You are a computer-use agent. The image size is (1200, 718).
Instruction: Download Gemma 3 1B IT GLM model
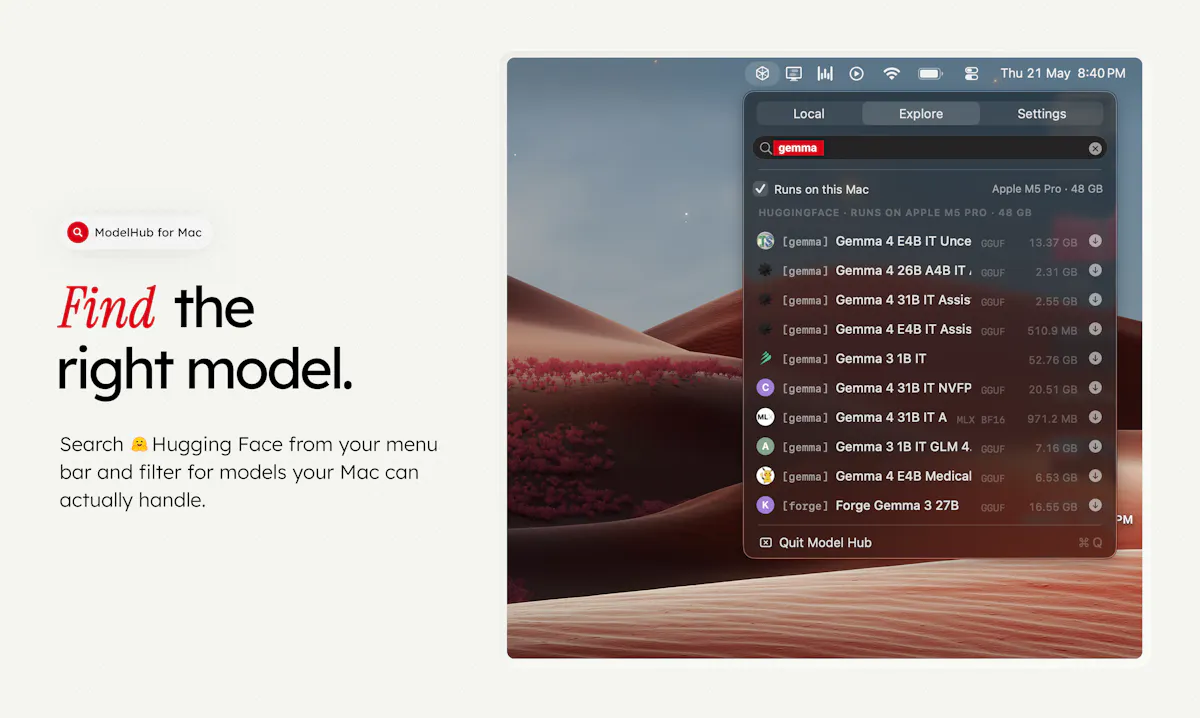[x=1095, y=447]
